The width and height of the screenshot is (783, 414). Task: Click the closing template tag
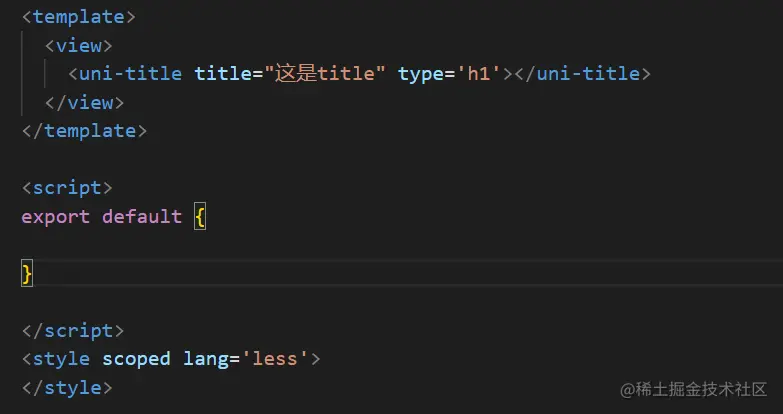(x=84, y=131)
